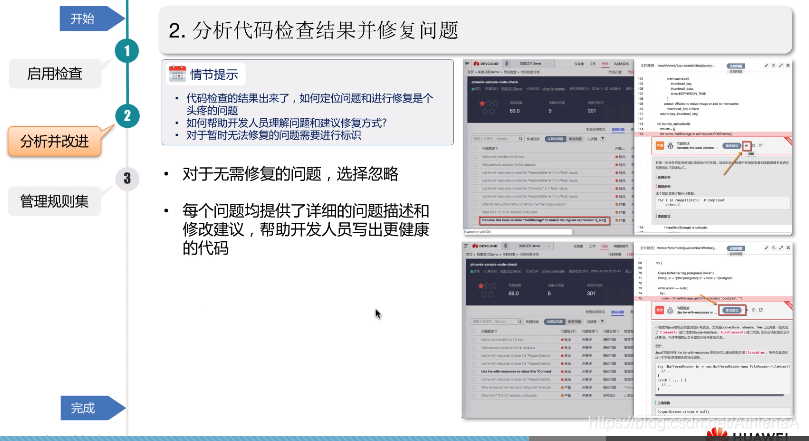The width and height of the screenshot is (809, 441).
Task: Click pencil edit icon in upper code panel
Action: tap(766, 66)
